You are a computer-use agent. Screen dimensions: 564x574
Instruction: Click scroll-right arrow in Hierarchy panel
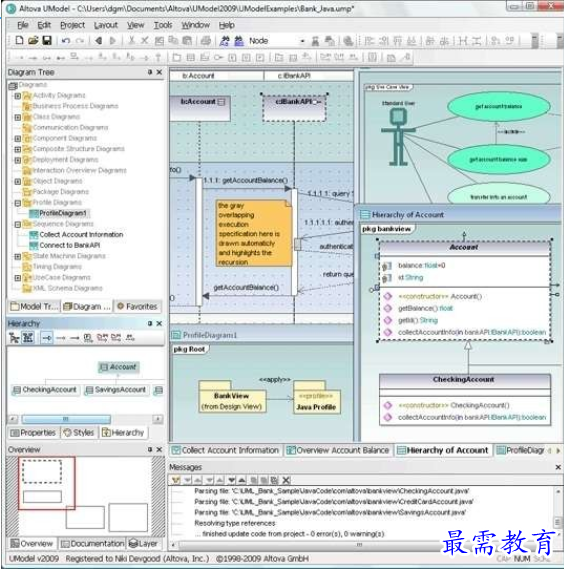click(158, 419)
